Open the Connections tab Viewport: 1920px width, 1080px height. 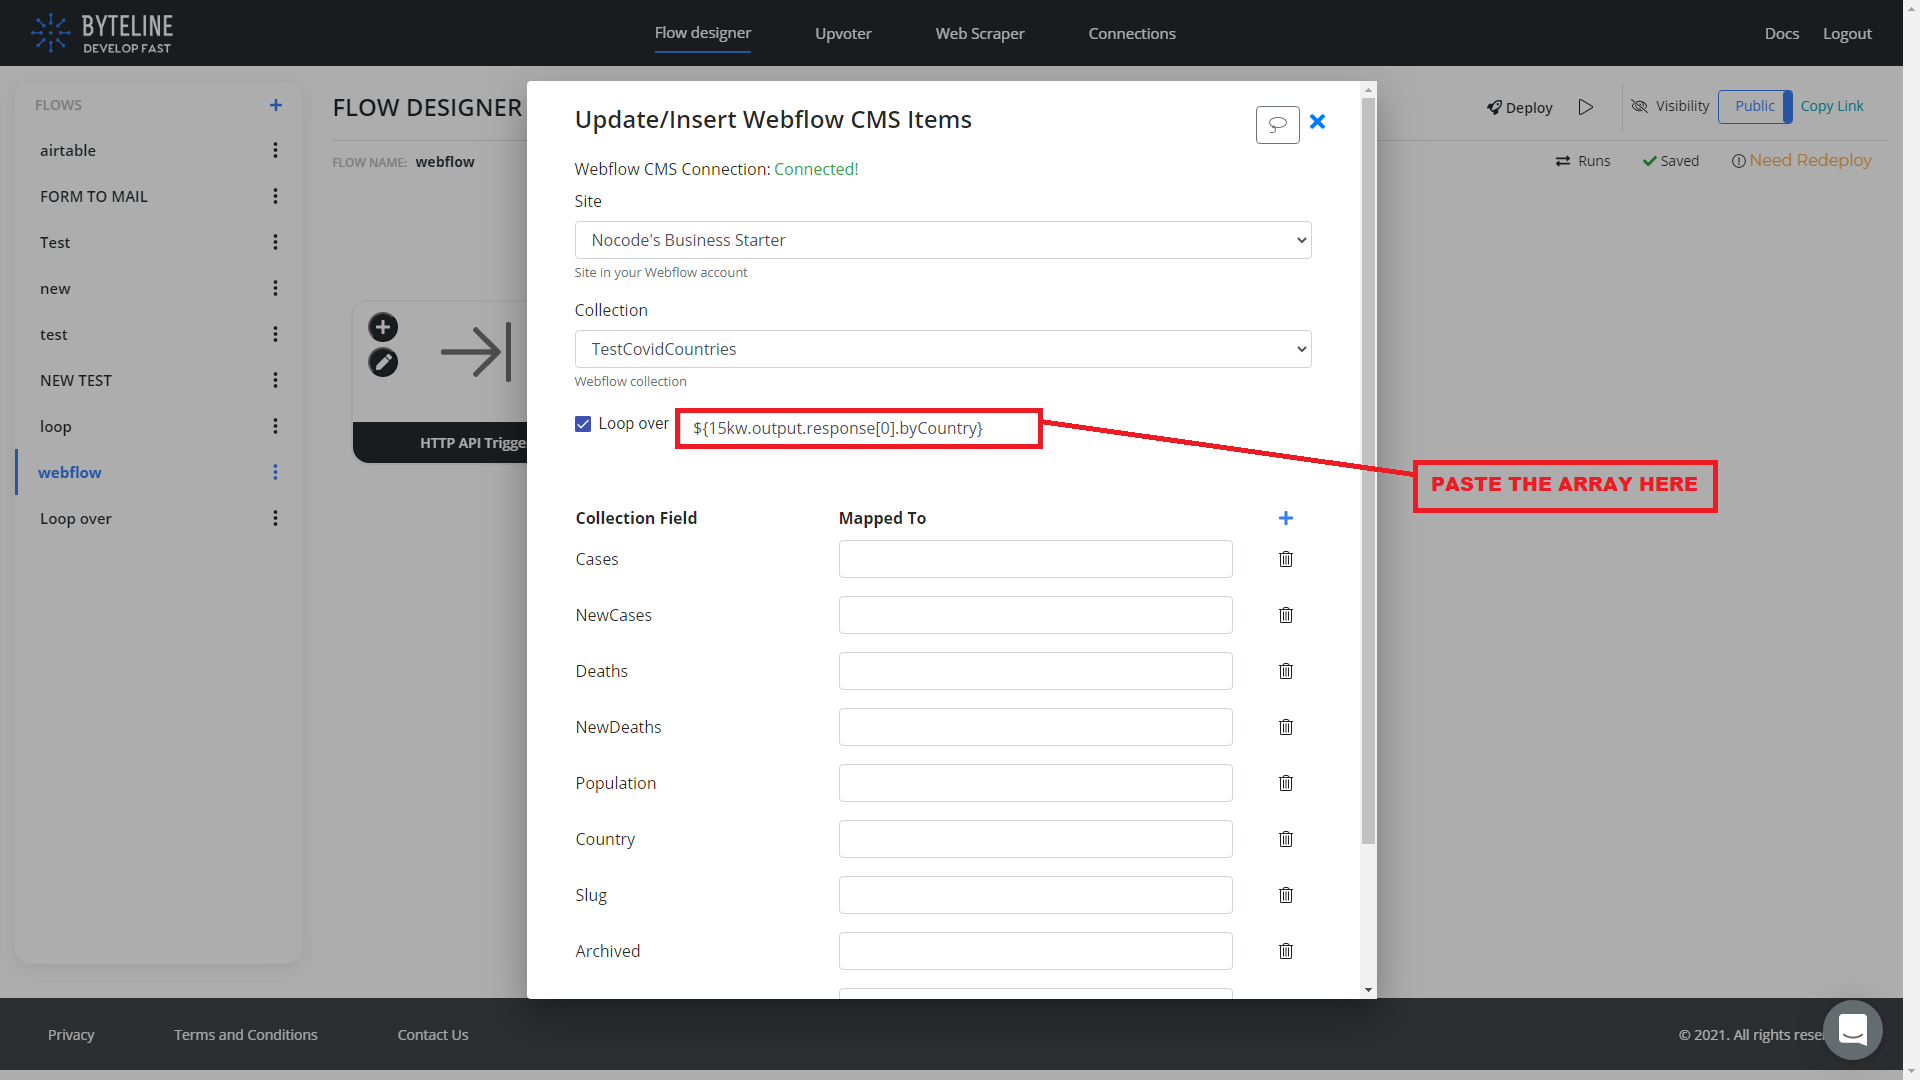click(x=1132, y=33)
